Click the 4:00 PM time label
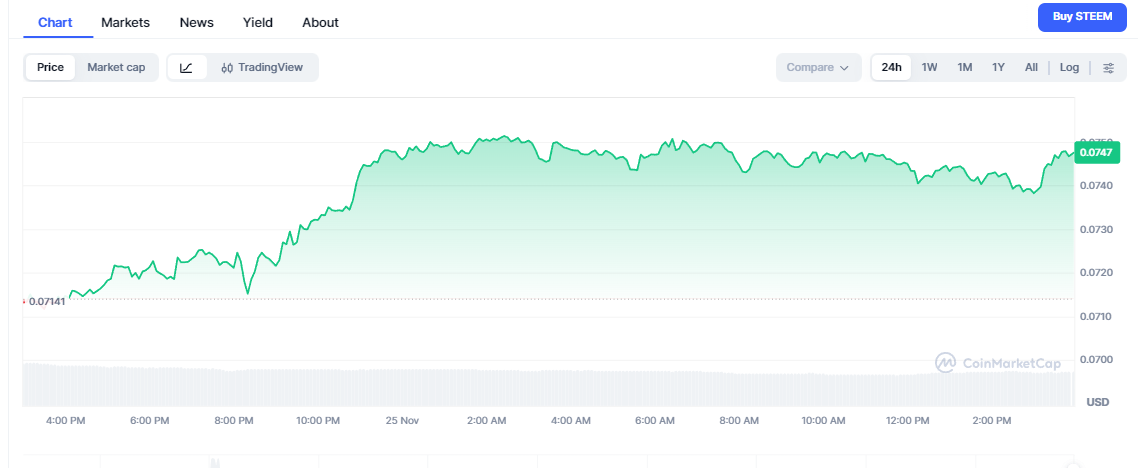This screenshot has width=1138, height=468. (66, 420)
